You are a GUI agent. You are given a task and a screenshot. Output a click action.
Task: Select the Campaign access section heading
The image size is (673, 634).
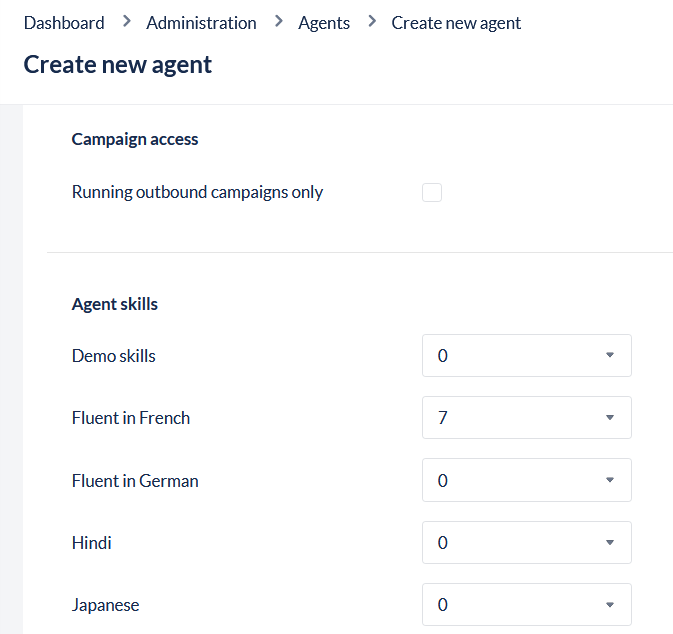(135, 139)
